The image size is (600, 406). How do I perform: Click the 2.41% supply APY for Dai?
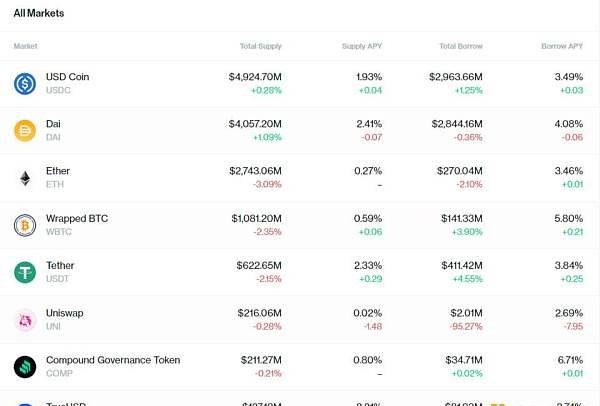(369, 124)
